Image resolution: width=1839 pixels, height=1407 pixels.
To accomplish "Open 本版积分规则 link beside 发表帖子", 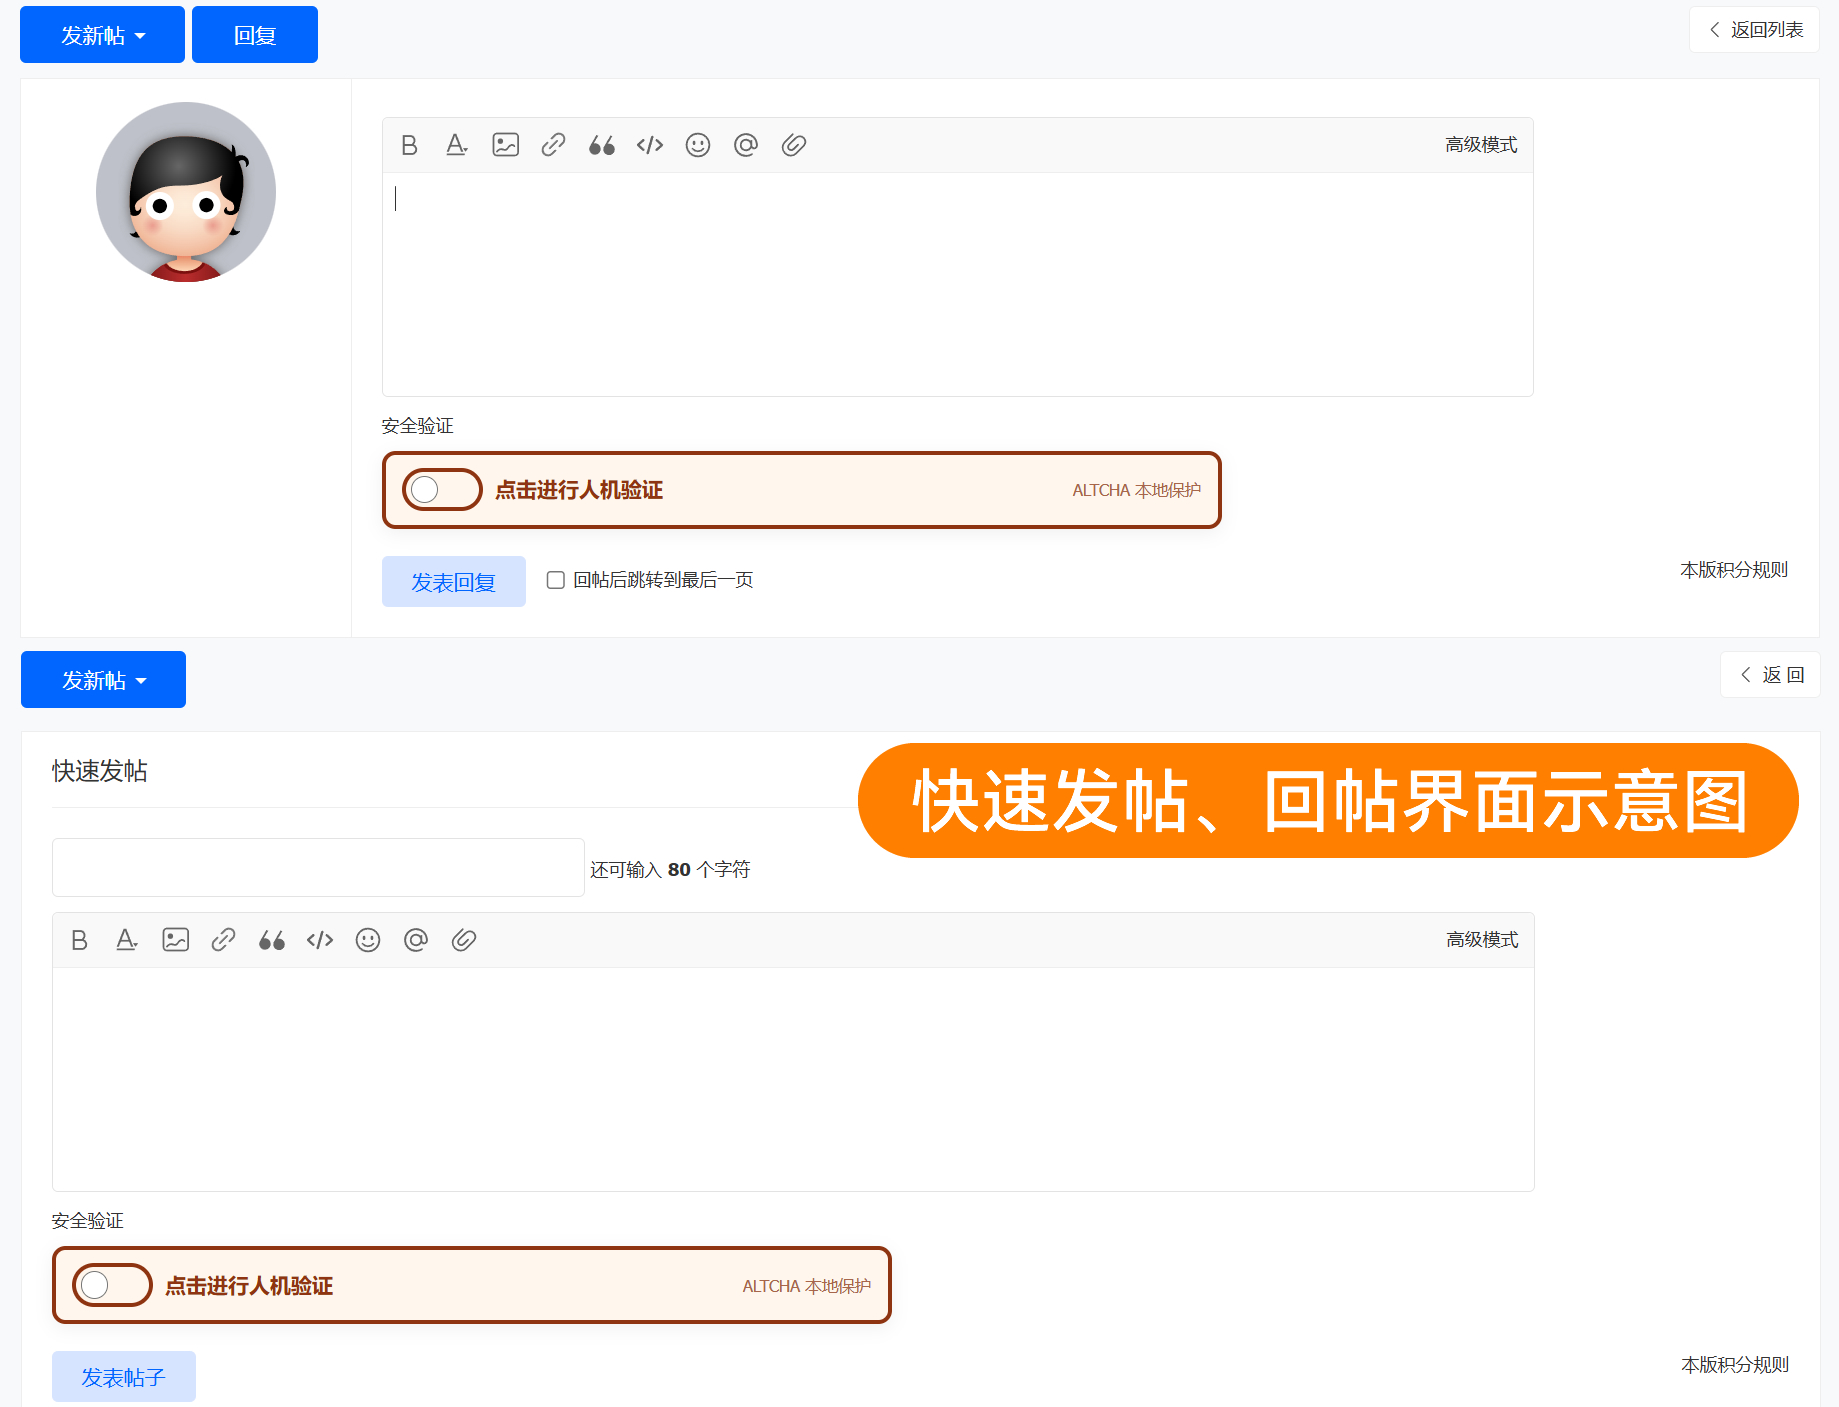I will click(x=1735, y=1365).
